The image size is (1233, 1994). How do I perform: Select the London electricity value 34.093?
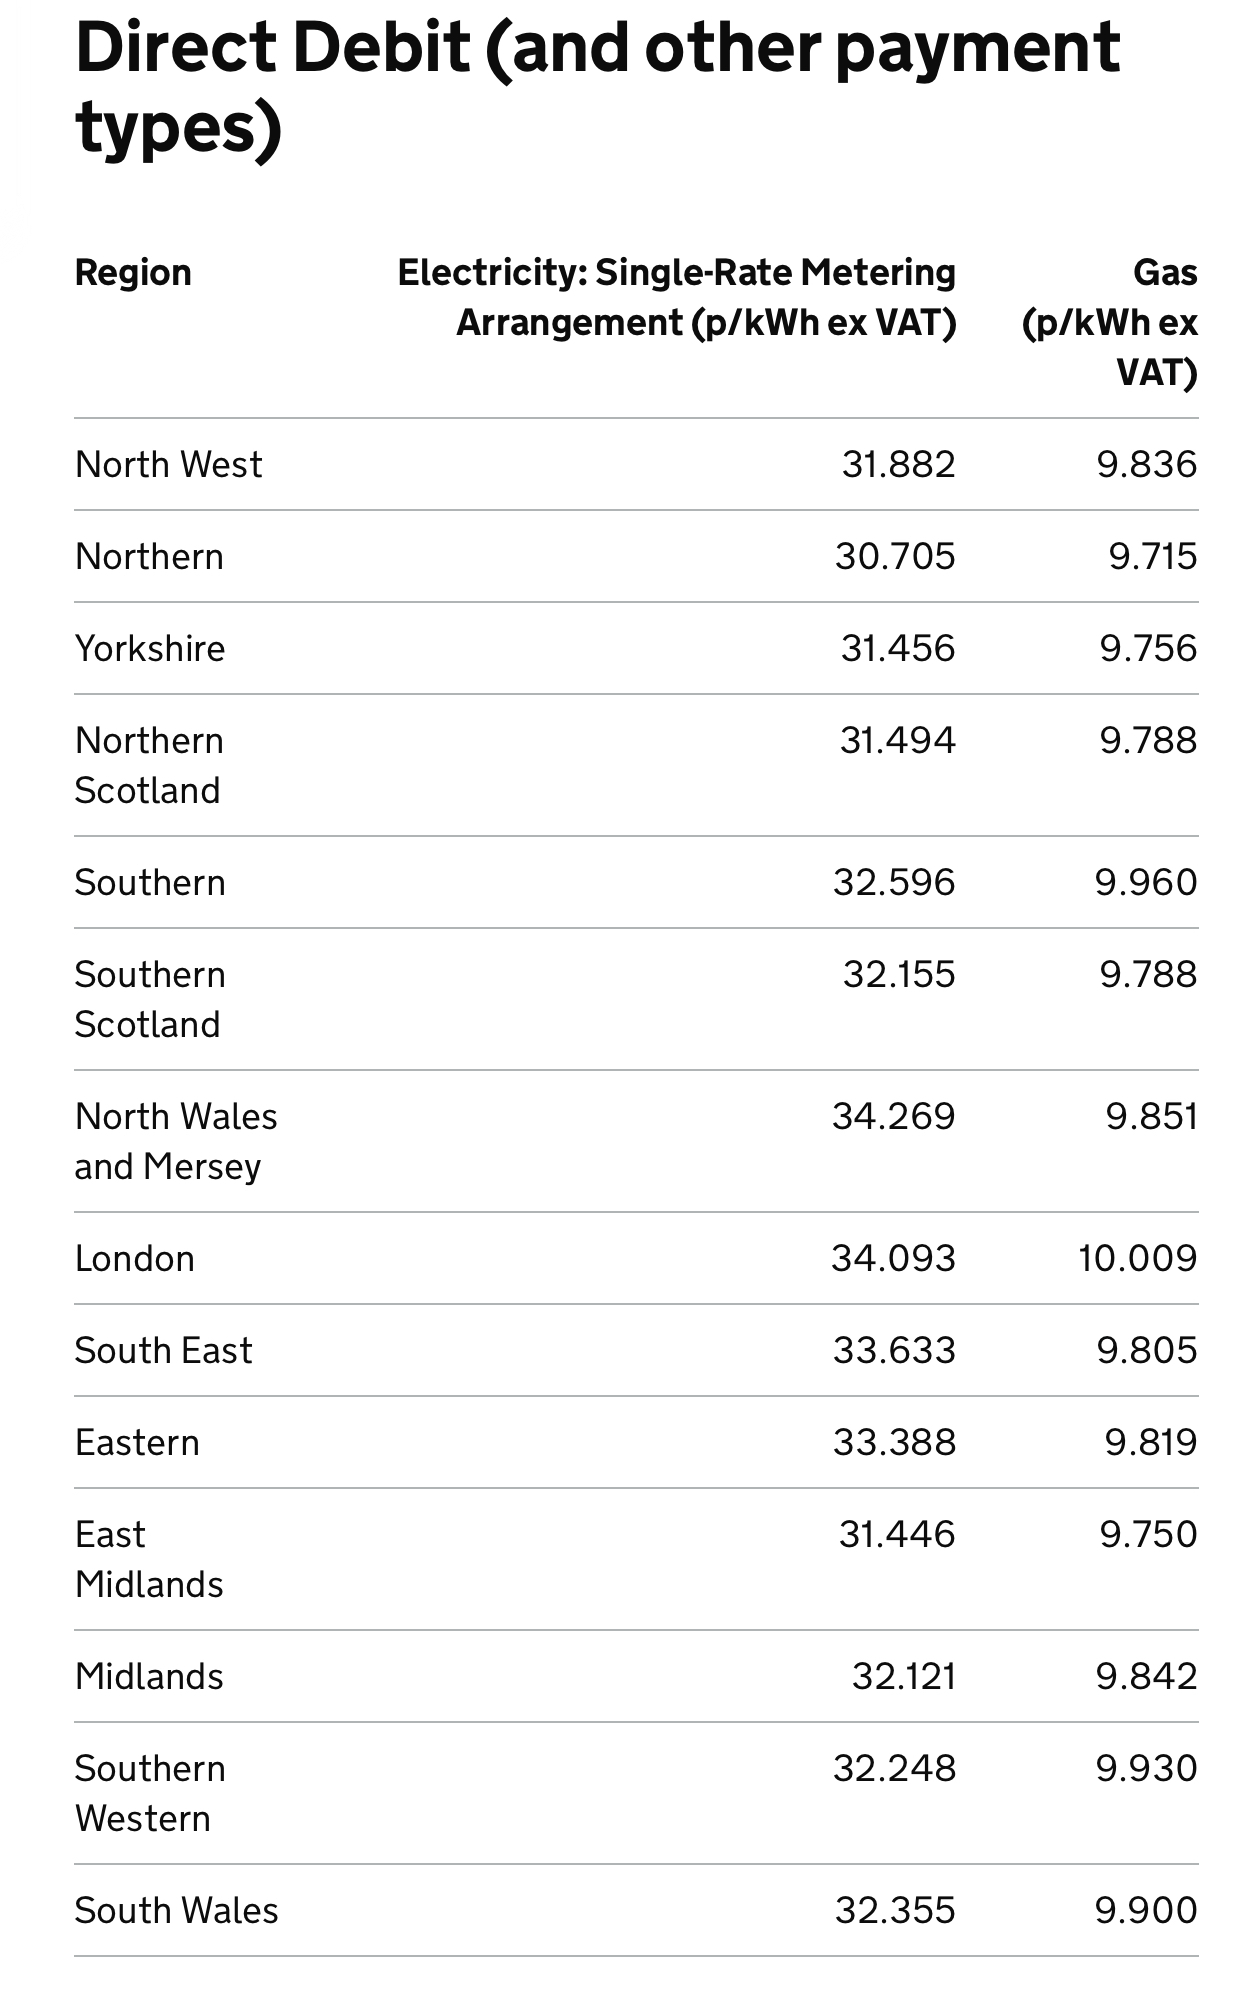pos(893,1259)
